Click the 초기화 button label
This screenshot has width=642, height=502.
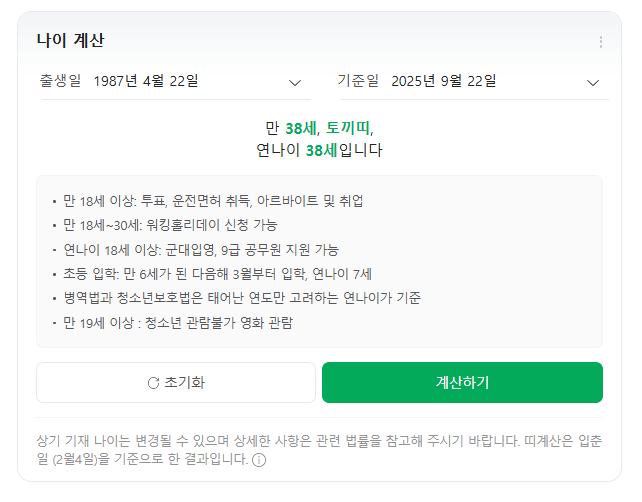click(184, 382)
